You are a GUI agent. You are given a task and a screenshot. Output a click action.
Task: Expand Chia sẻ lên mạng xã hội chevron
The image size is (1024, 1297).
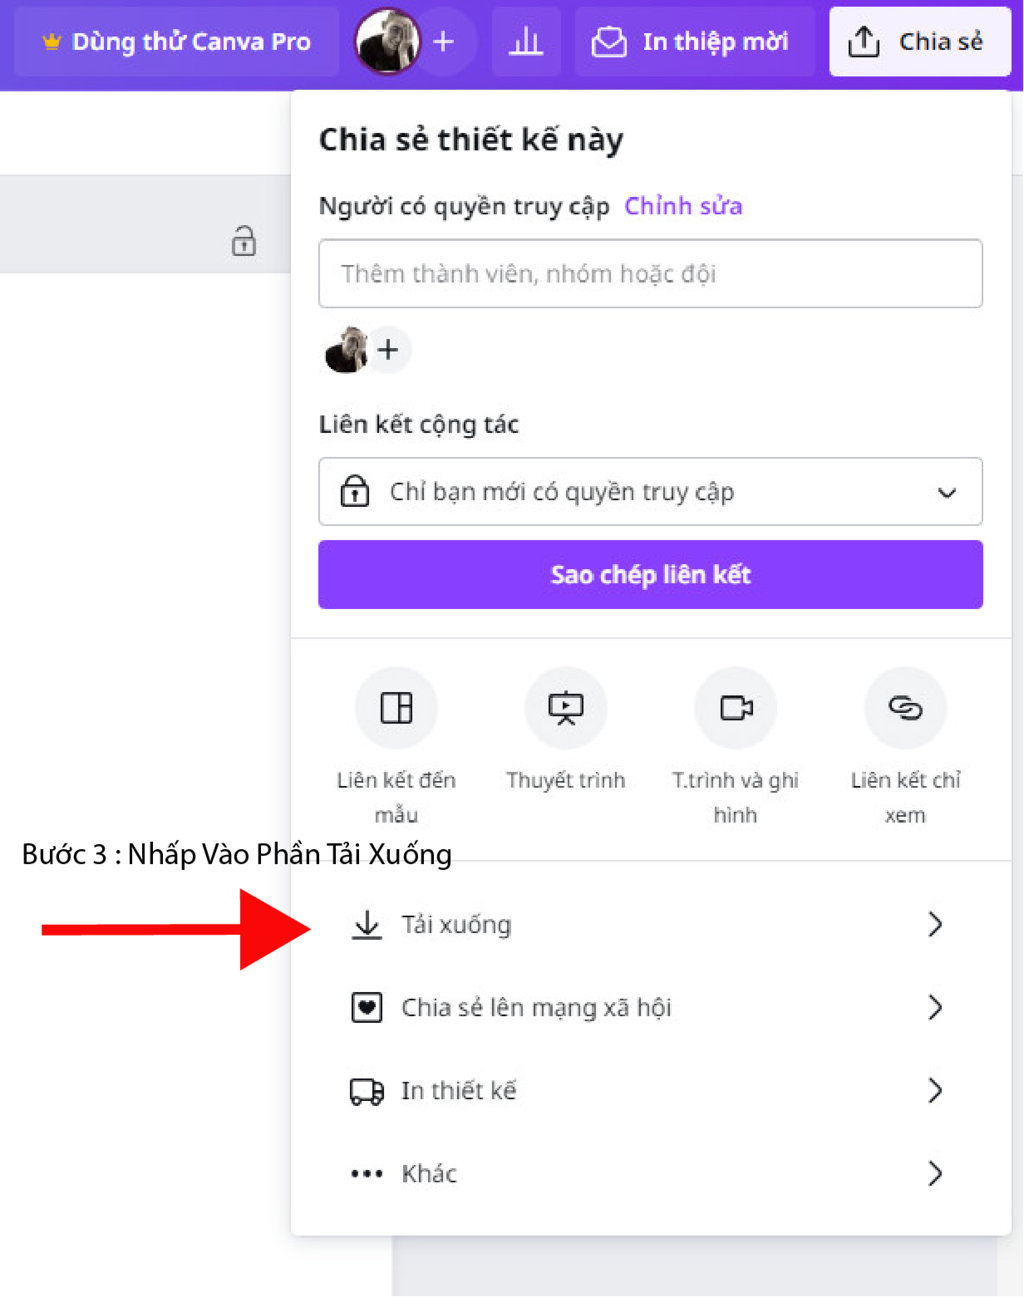935,1007
